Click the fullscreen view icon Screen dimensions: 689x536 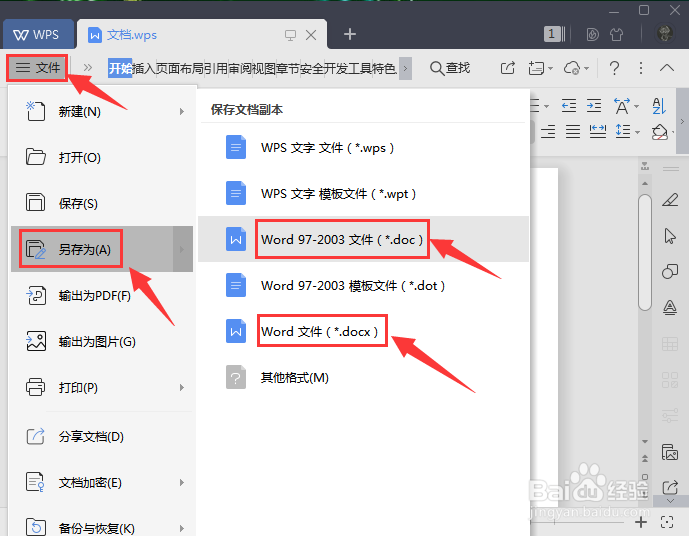pyautogui.click(x=667, y=522)
